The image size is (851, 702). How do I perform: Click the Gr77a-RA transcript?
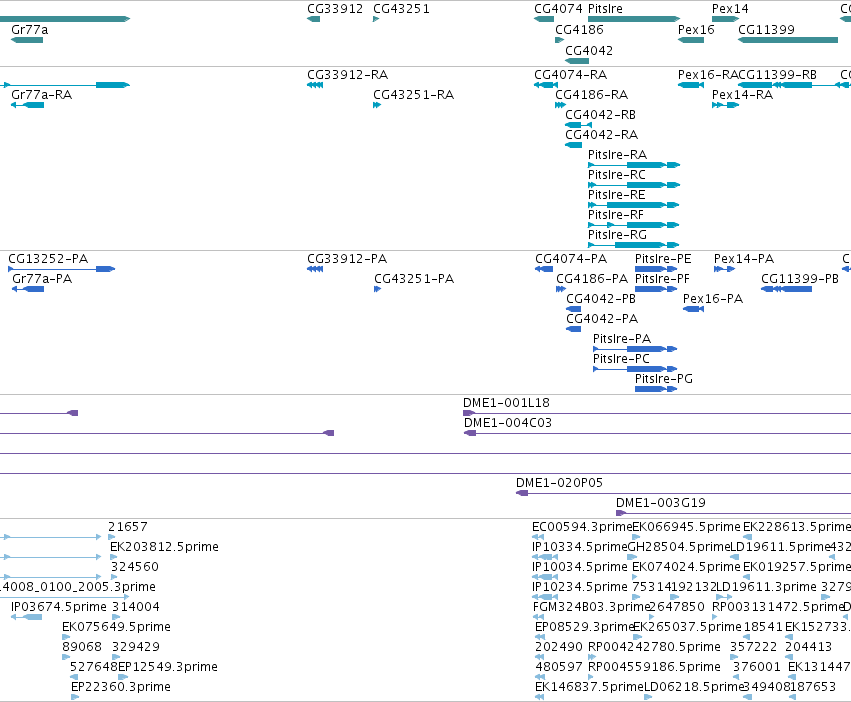click(x=27, y=105)
